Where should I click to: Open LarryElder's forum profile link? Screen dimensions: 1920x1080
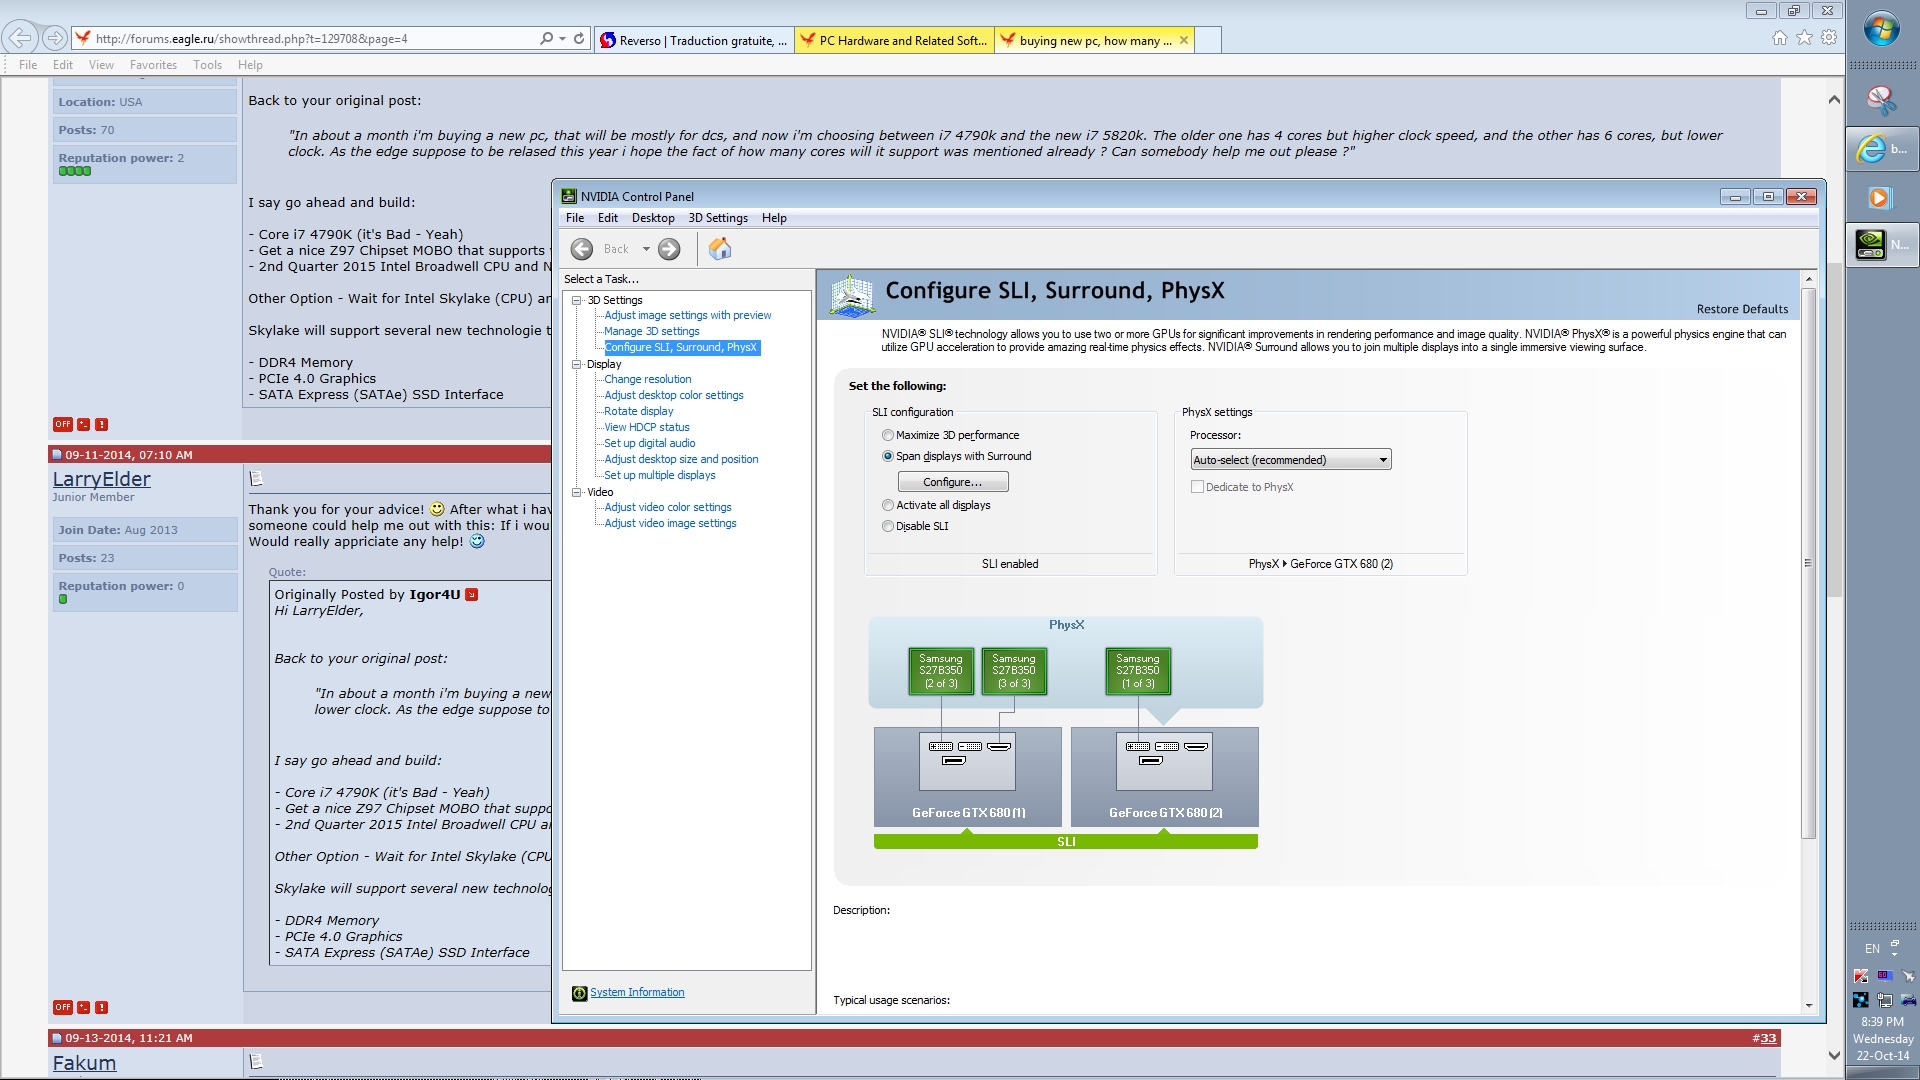tap(102, 480)
